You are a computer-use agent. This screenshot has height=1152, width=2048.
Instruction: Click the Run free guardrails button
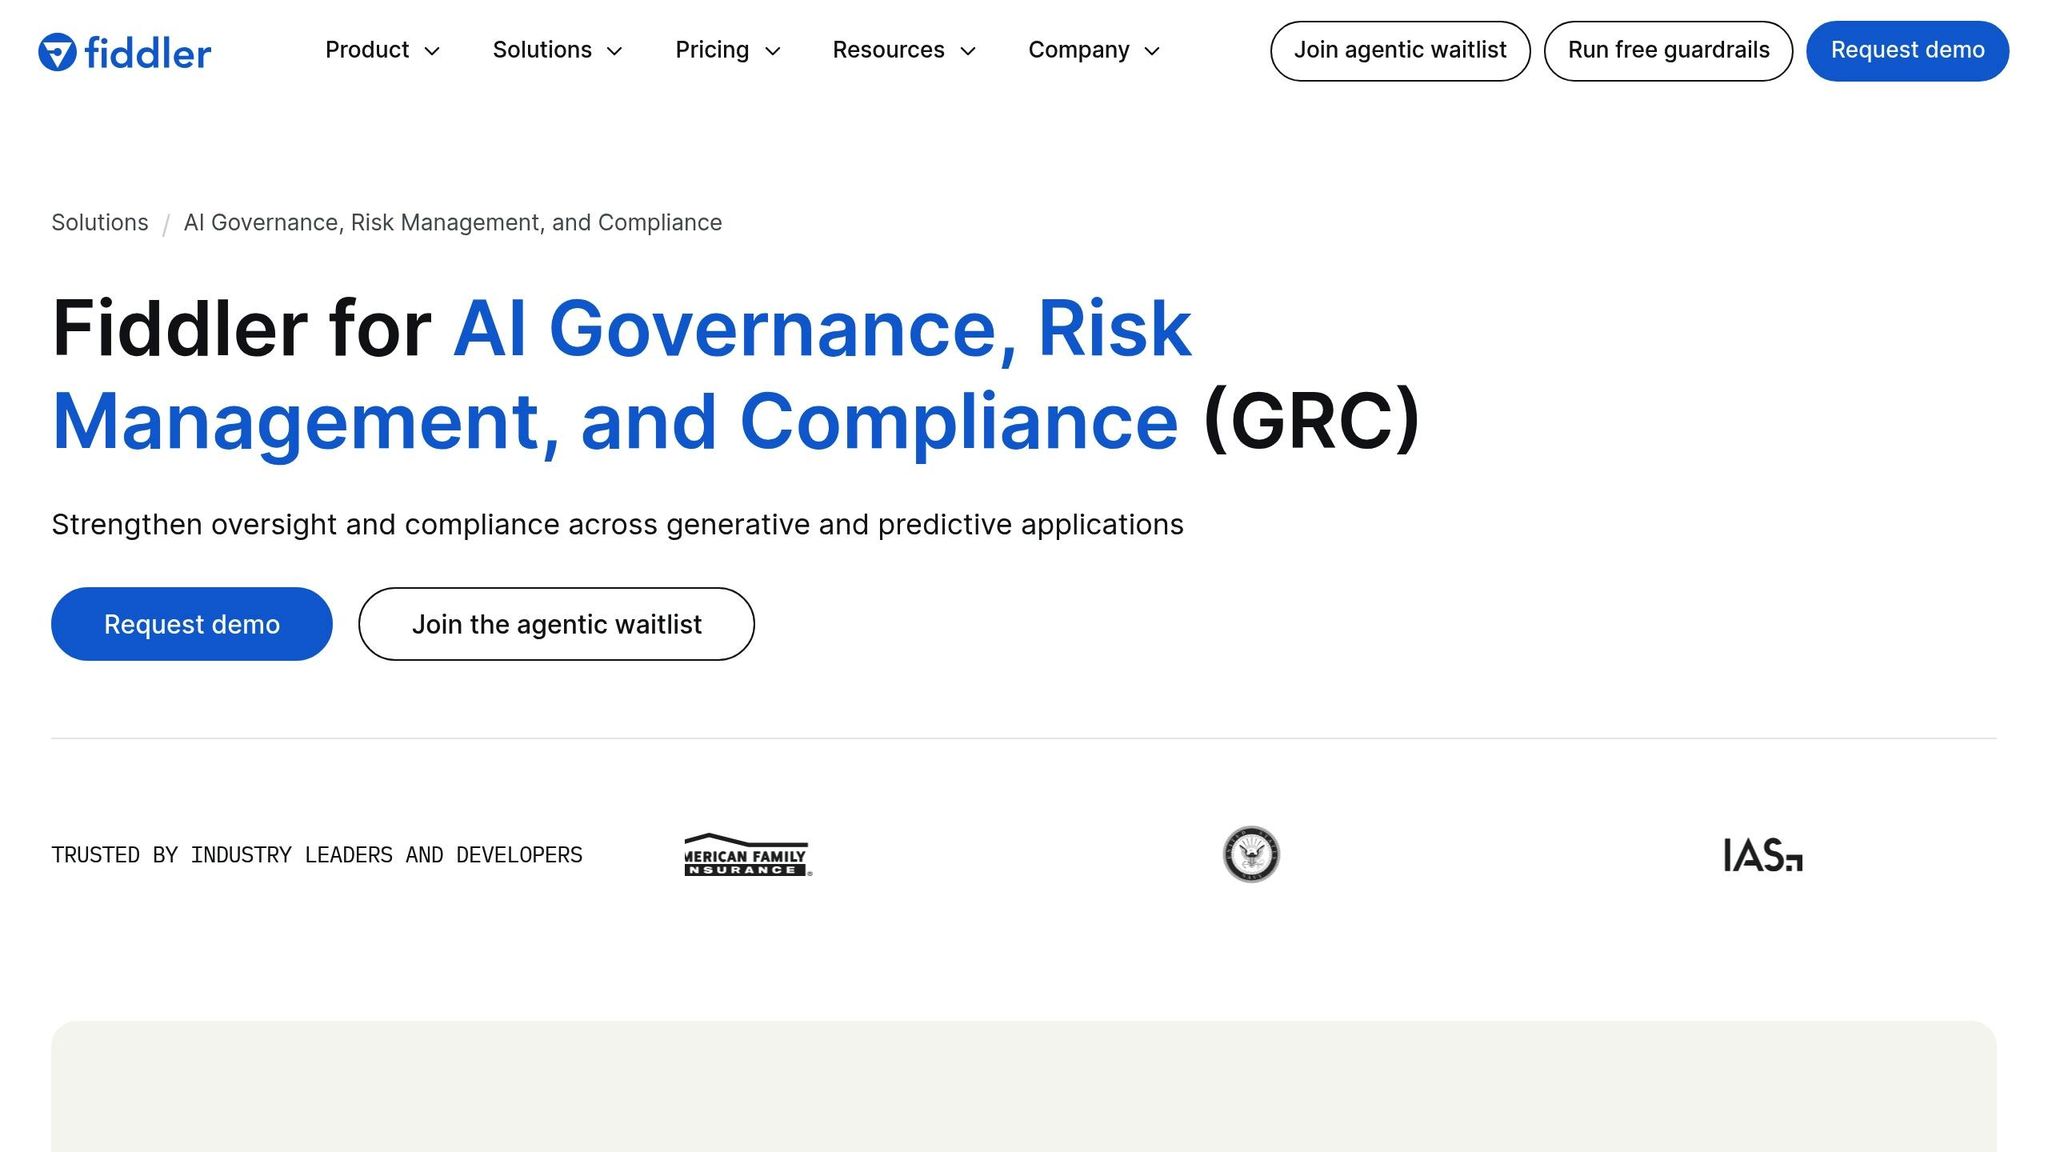click(x=1667, y=51)
